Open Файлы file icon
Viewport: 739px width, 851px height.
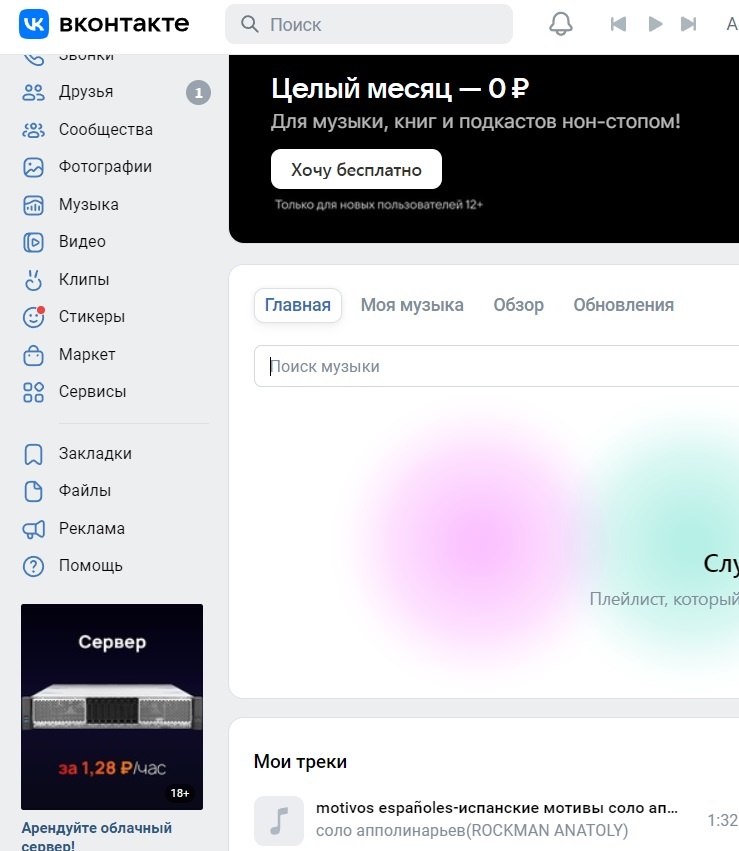click(34, 491)
